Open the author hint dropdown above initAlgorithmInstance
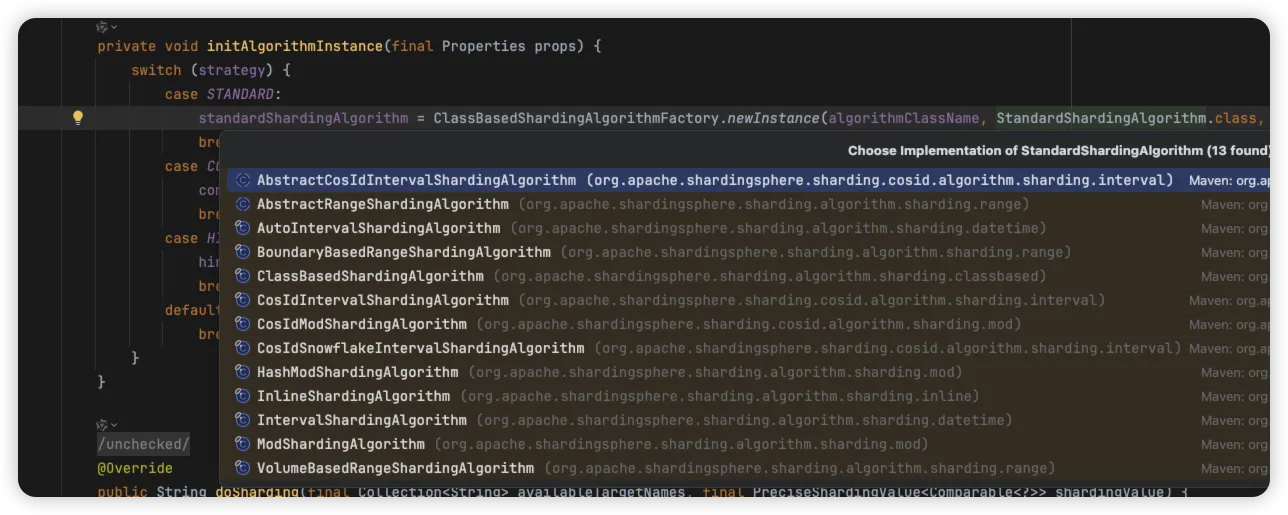 [x=107, y=27]
